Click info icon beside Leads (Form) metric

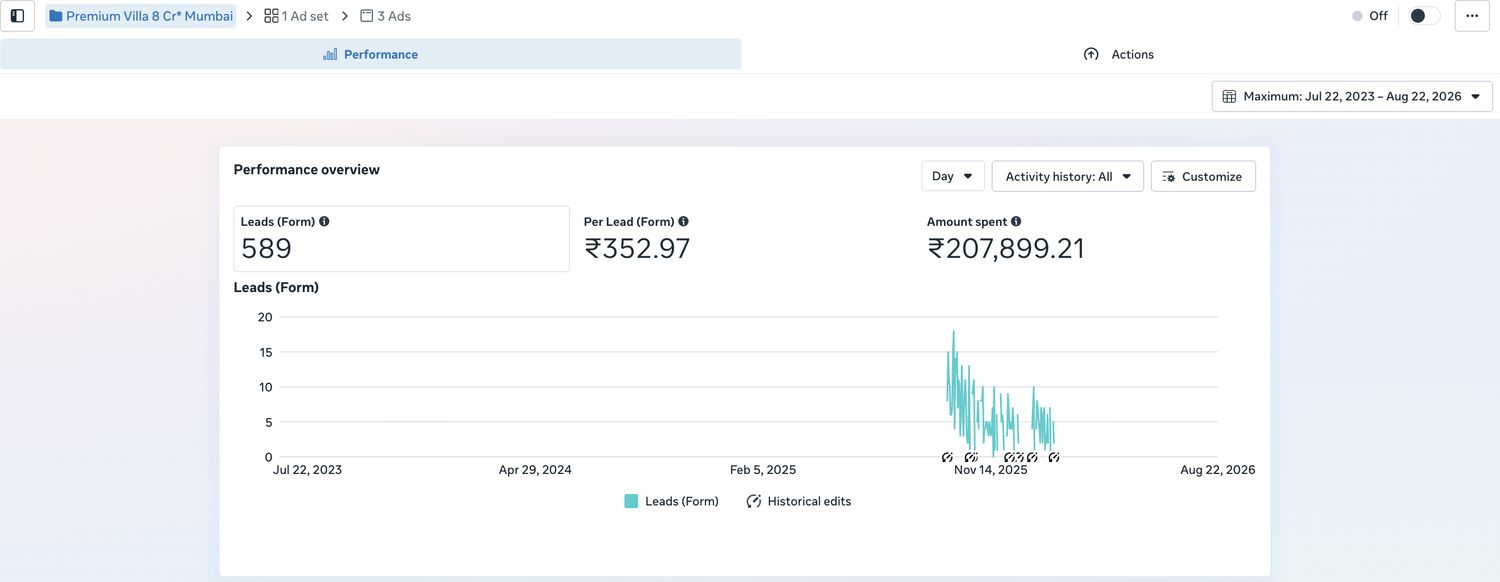point(324,222)
